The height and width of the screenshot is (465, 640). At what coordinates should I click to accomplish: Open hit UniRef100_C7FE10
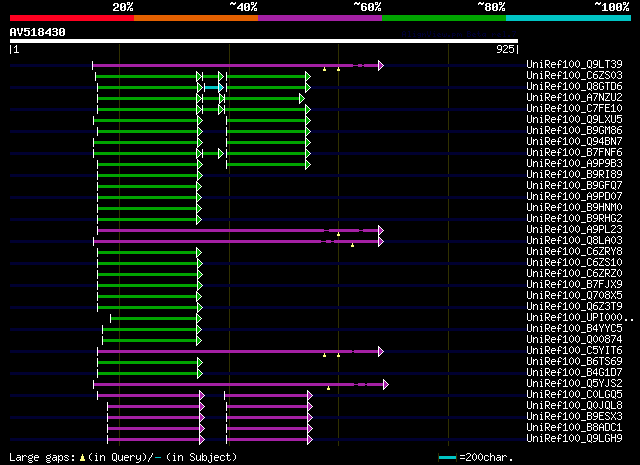click(x=574, y=109)
